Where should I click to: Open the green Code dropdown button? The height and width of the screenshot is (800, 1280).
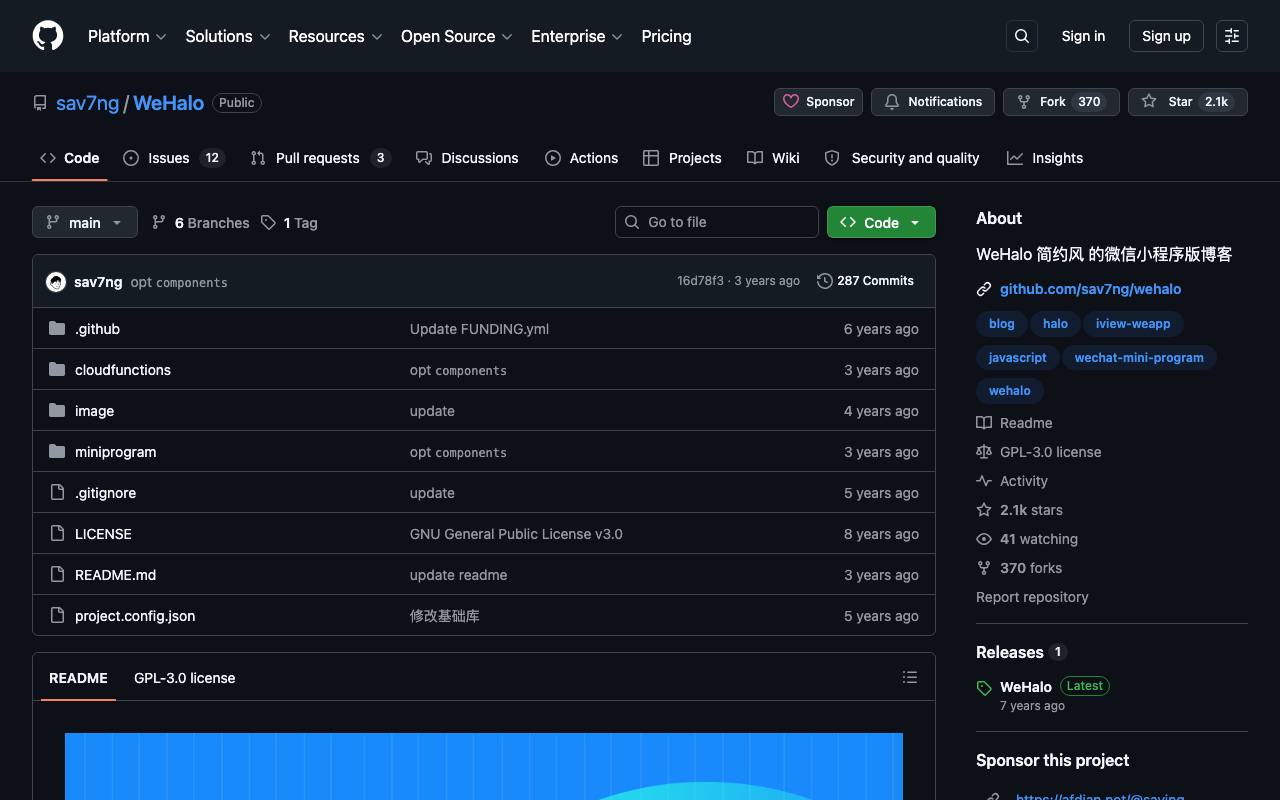pos(881,222)
